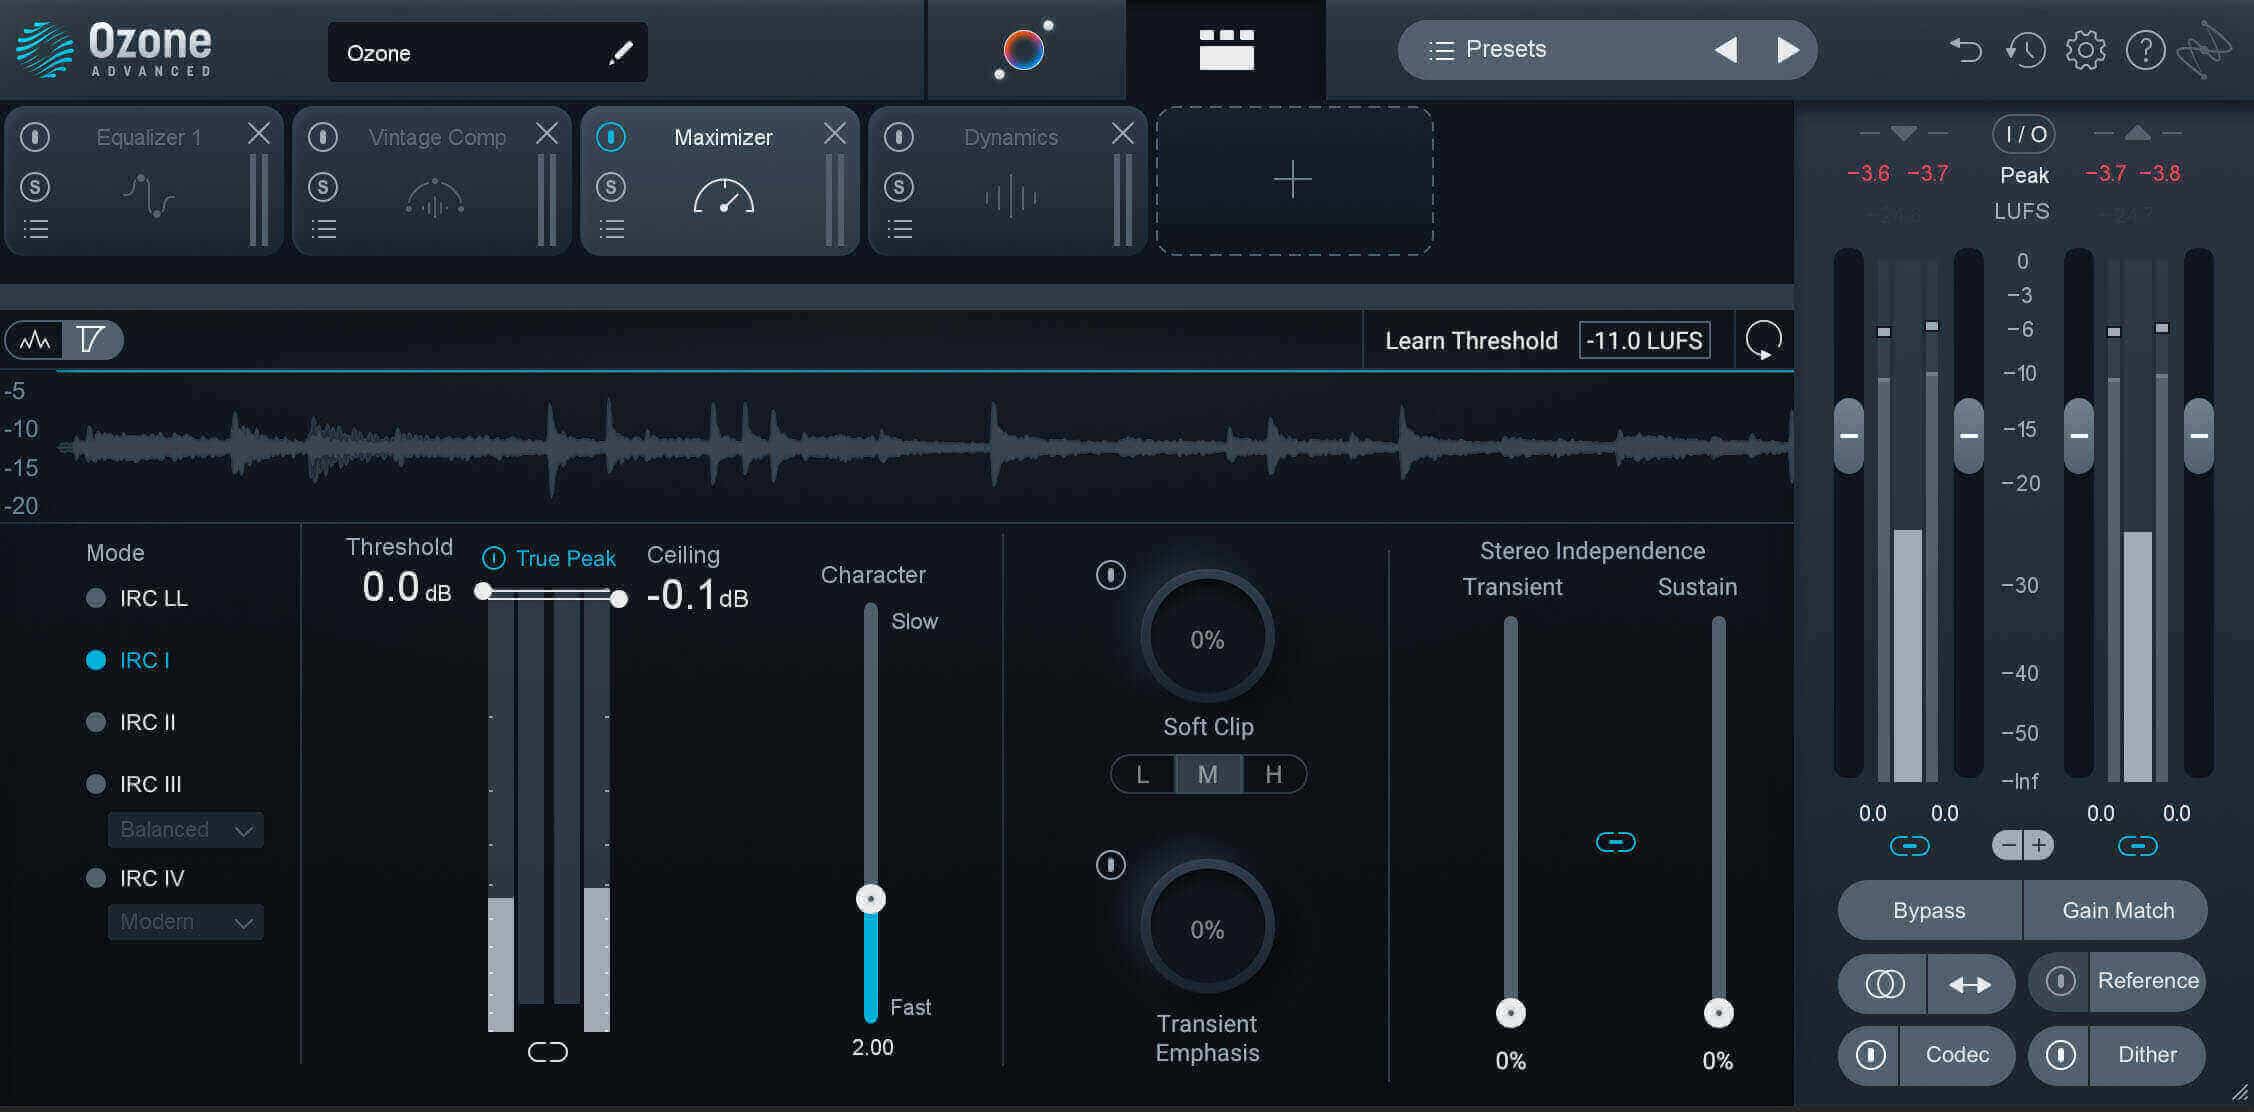
Task: Link threshold and ceiling icon
Action: click(547, 1052)
